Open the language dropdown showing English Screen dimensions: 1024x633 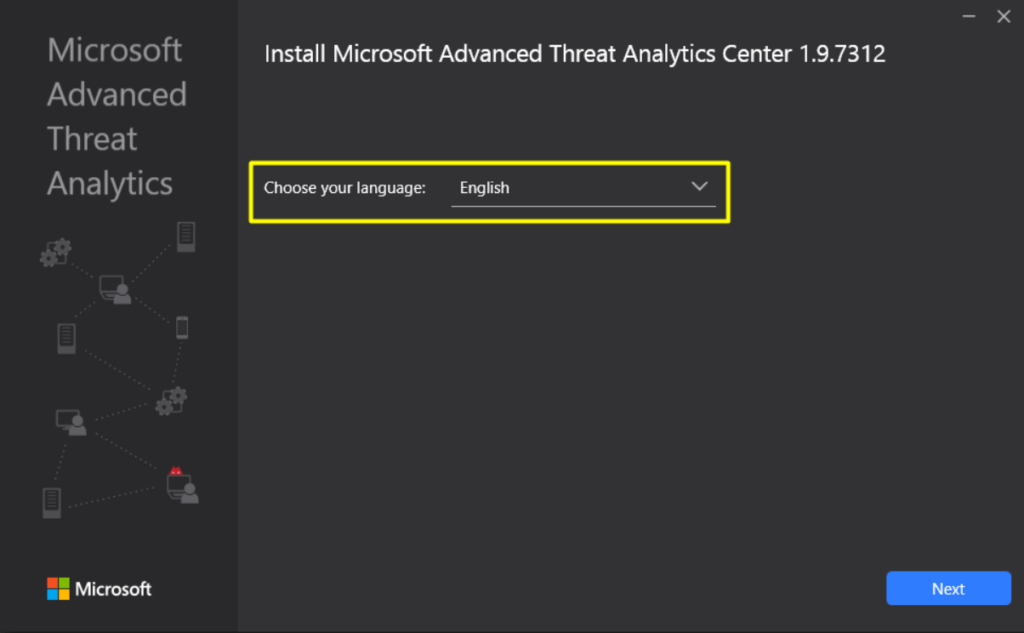tap(583, 188)
